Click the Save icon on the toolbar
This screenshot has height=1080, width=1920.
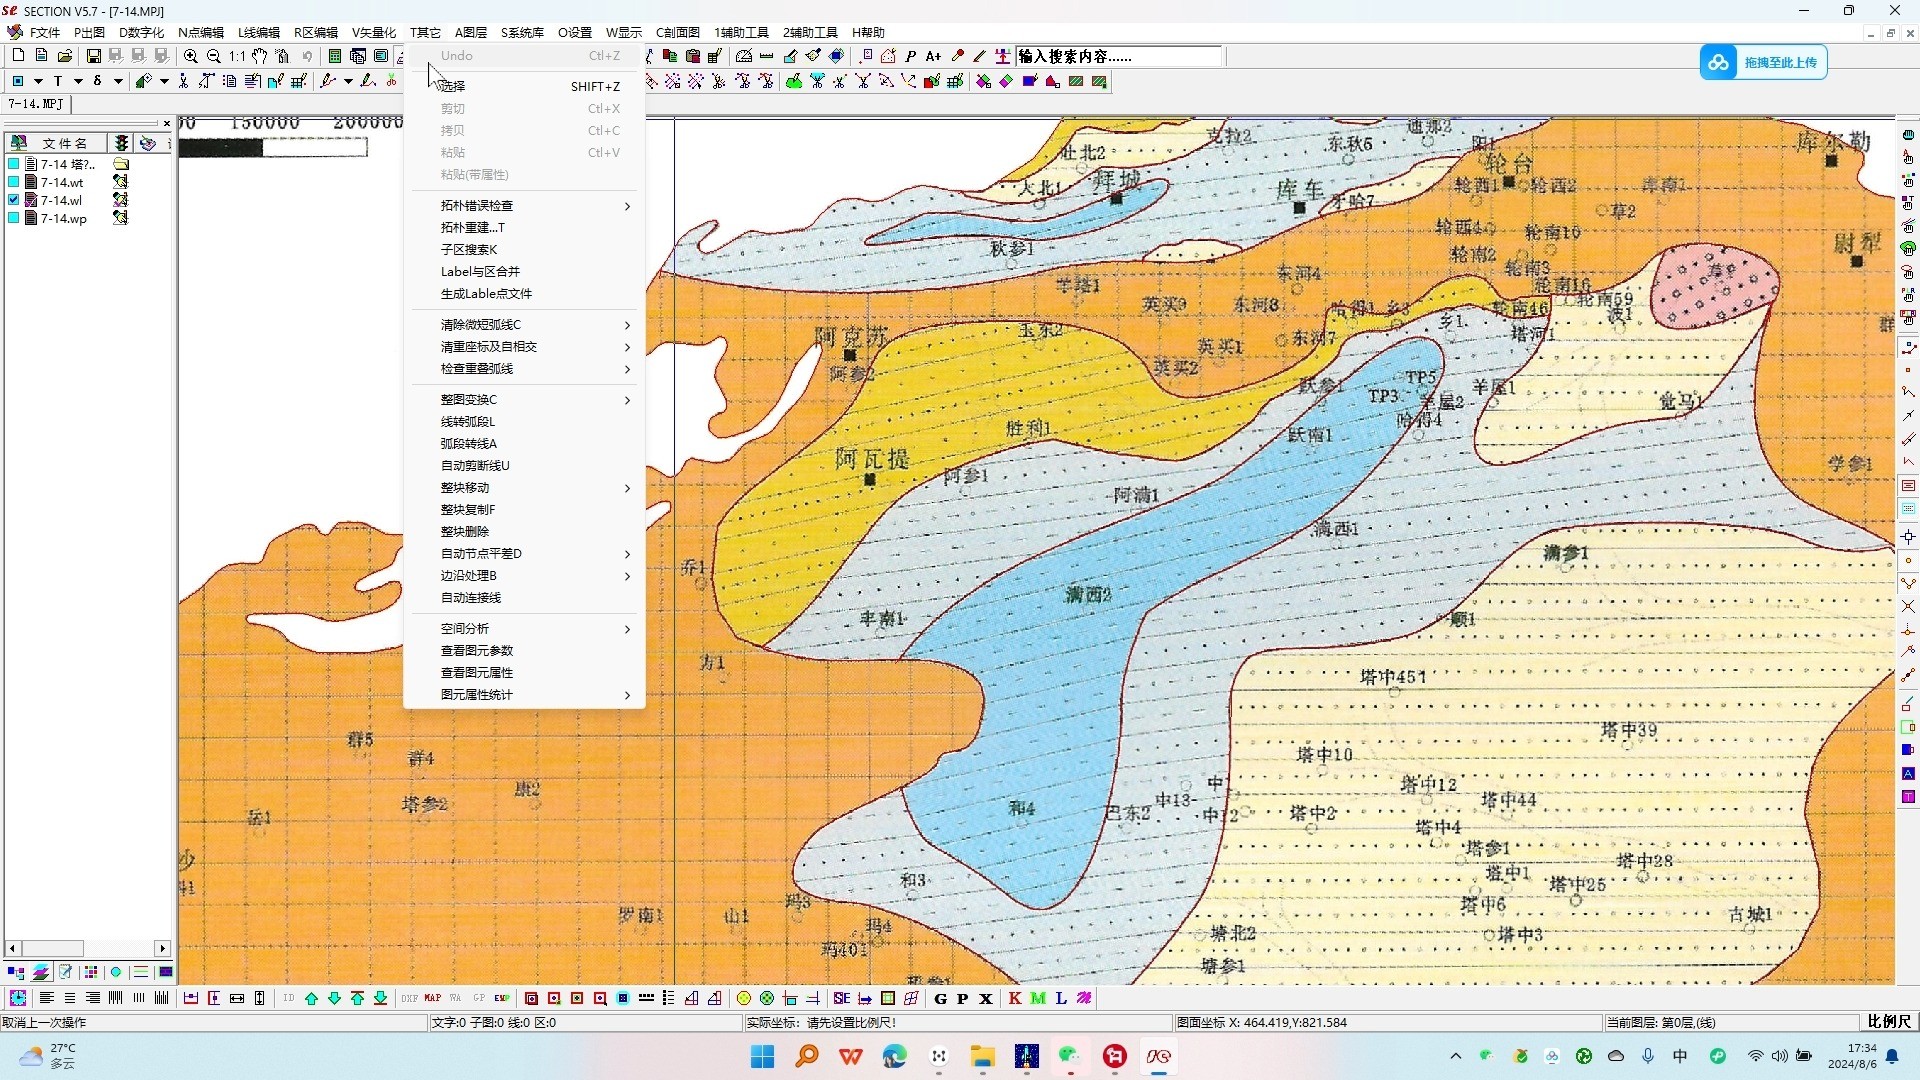93,55
